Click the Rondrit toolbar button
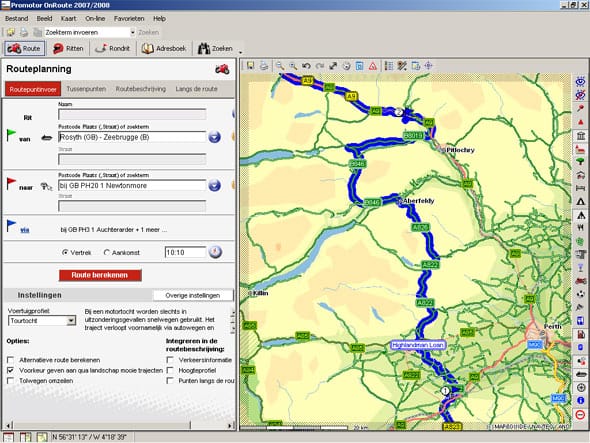This screenshot has height=443, width=590. point(112,49)
